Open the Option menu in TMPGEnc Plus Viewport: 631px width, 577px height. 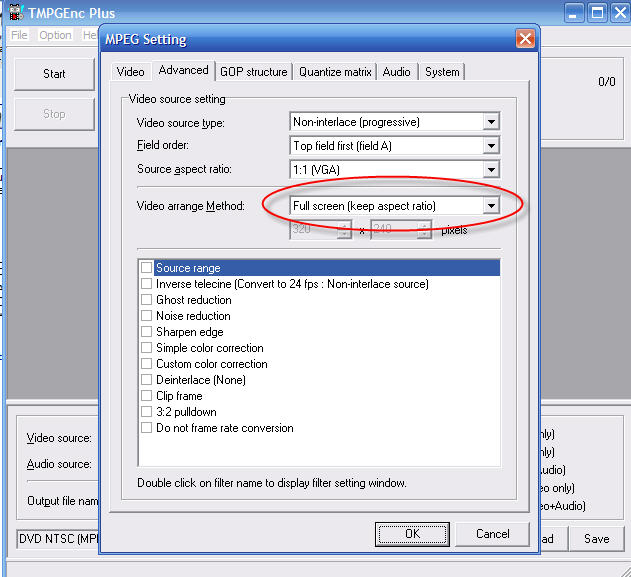[x=56, y=35]
